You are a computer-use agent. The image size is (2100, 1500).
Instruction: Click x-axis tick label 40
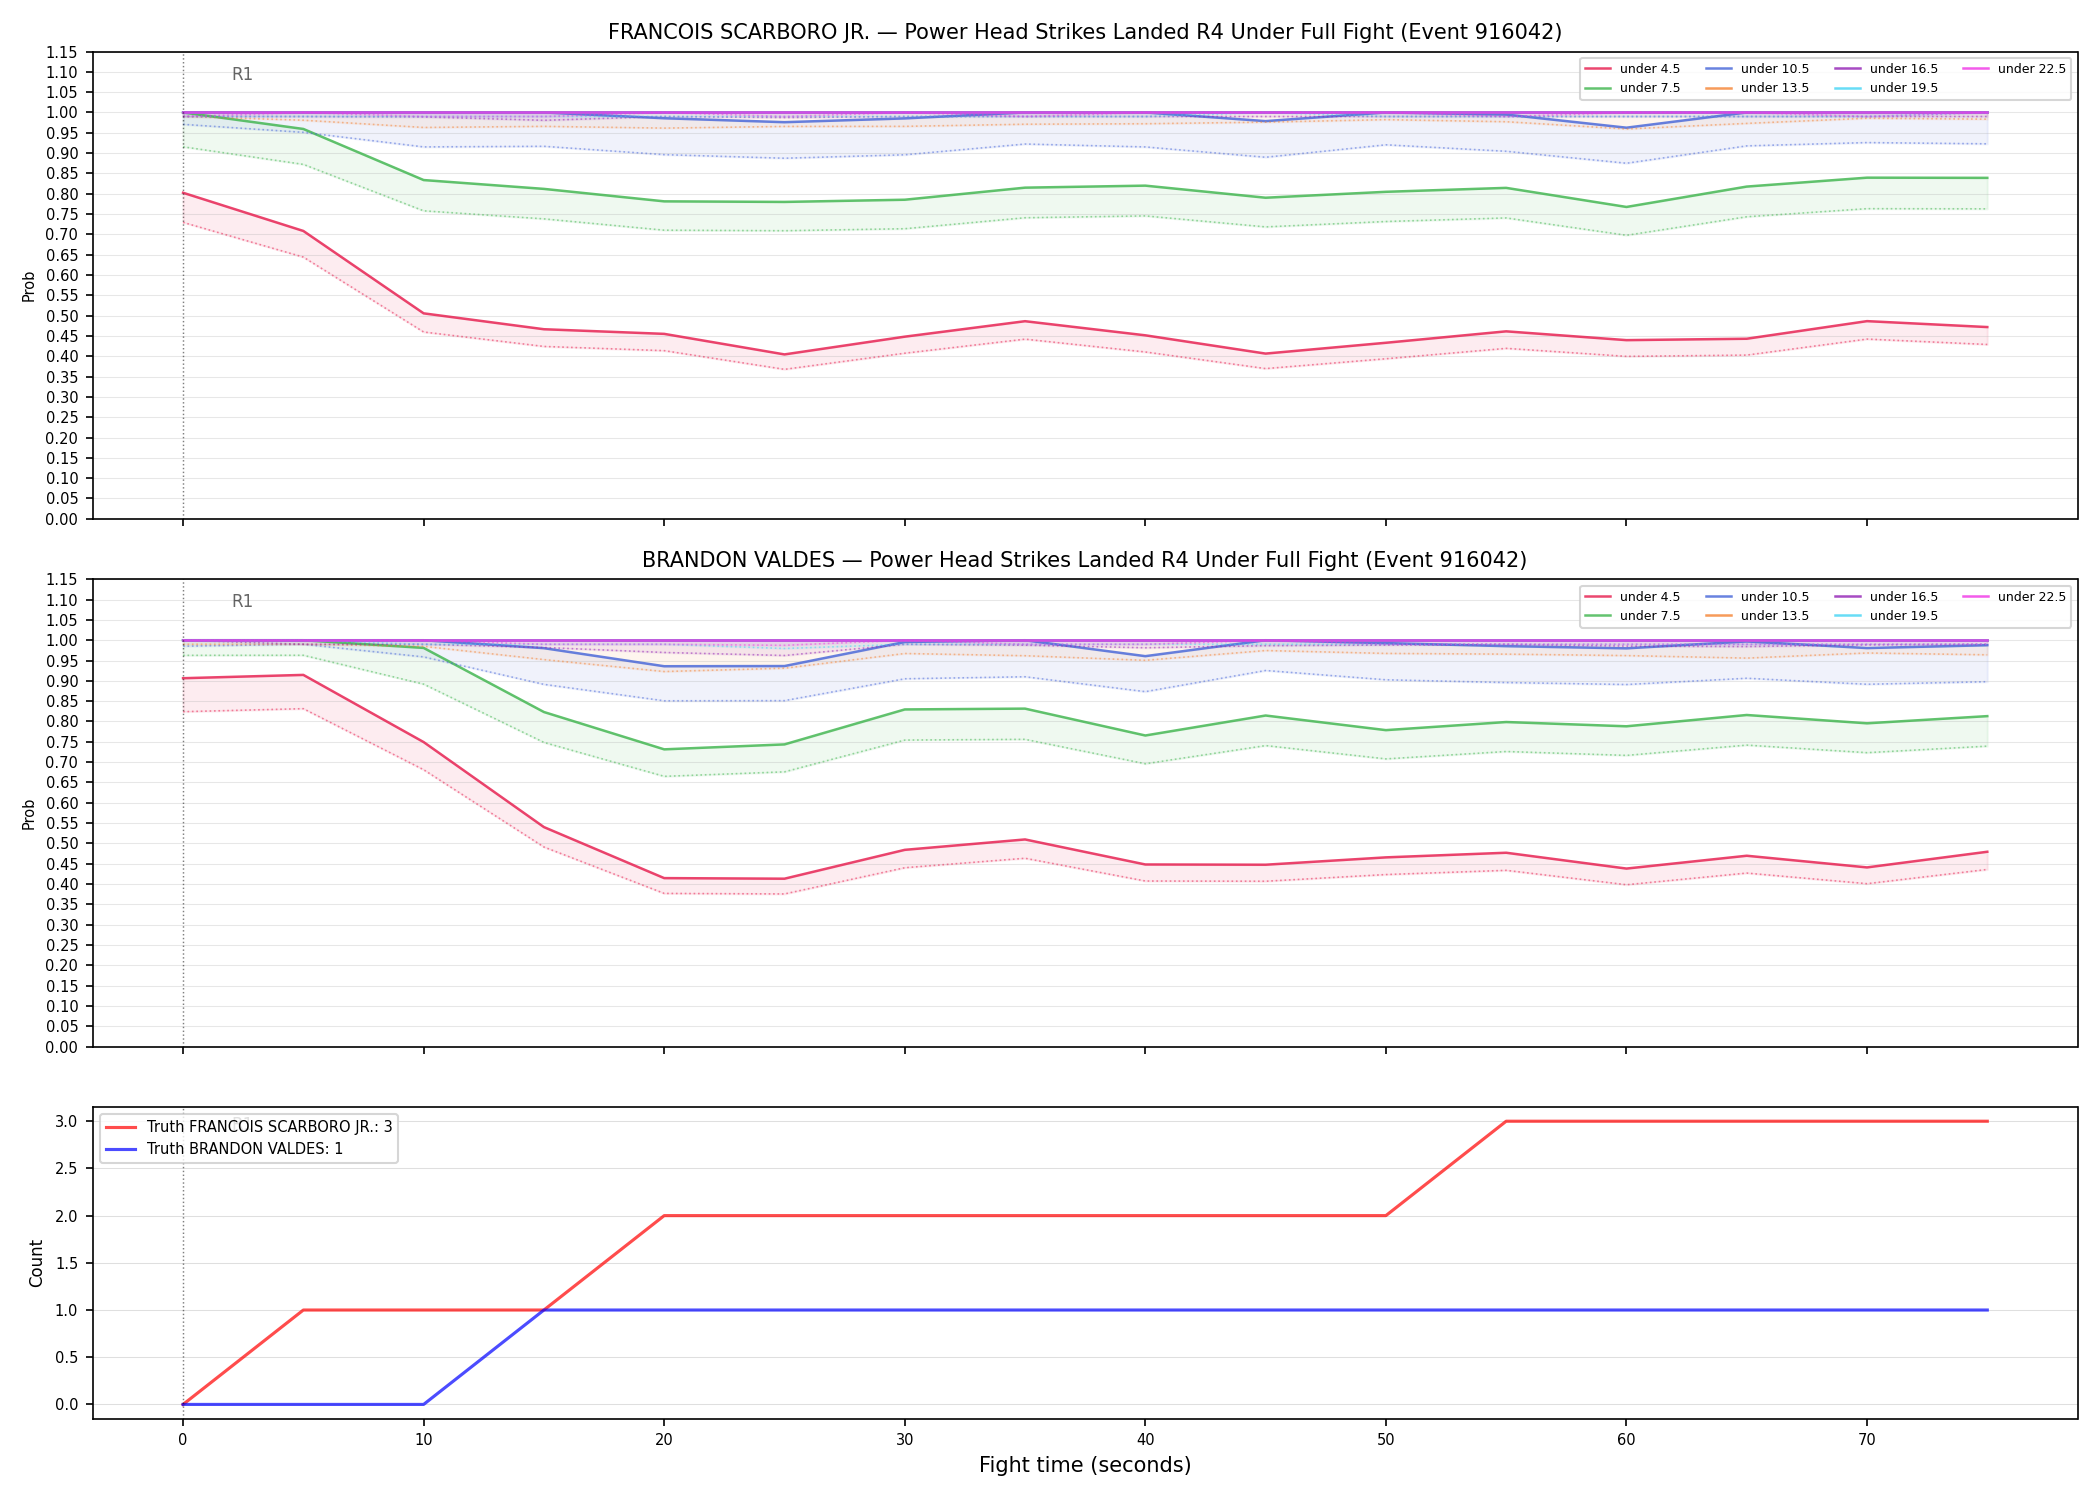(x=1145, y=1440)
